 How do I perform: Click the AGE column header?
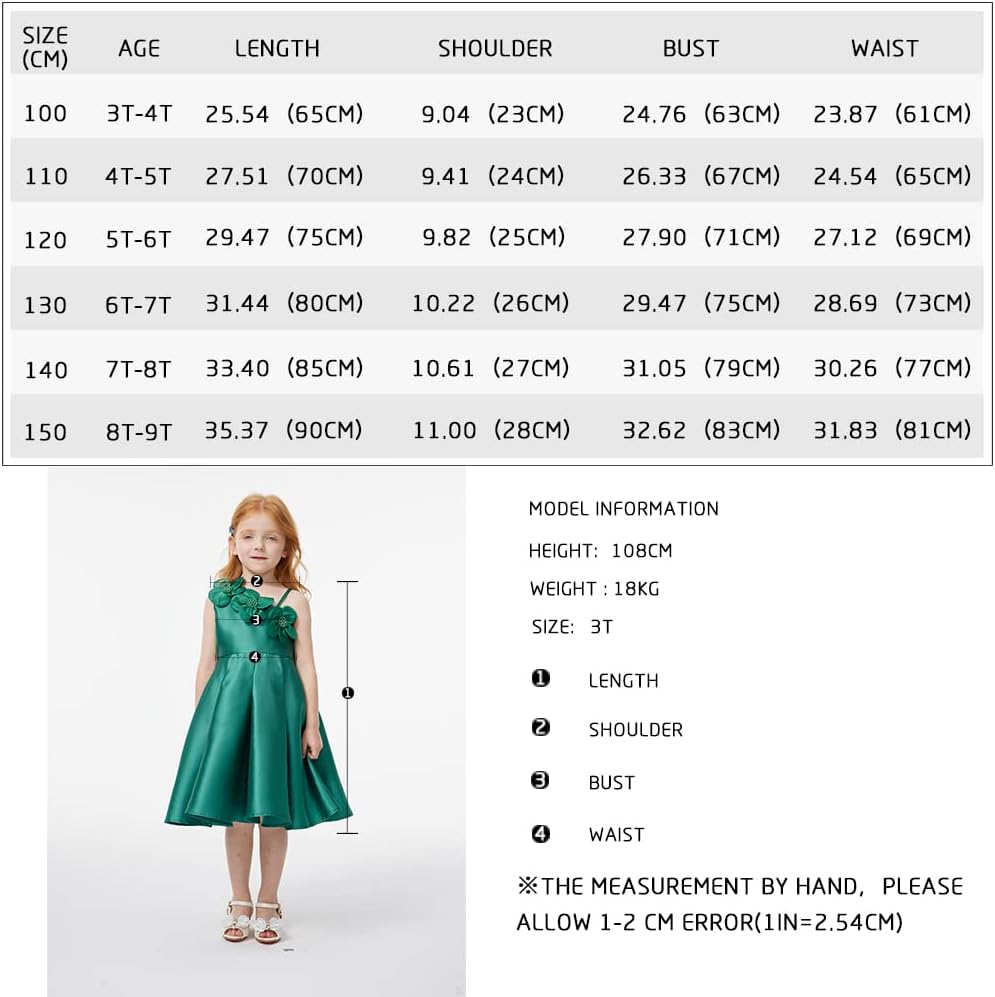pyautogui.click(x=139, y=48)
